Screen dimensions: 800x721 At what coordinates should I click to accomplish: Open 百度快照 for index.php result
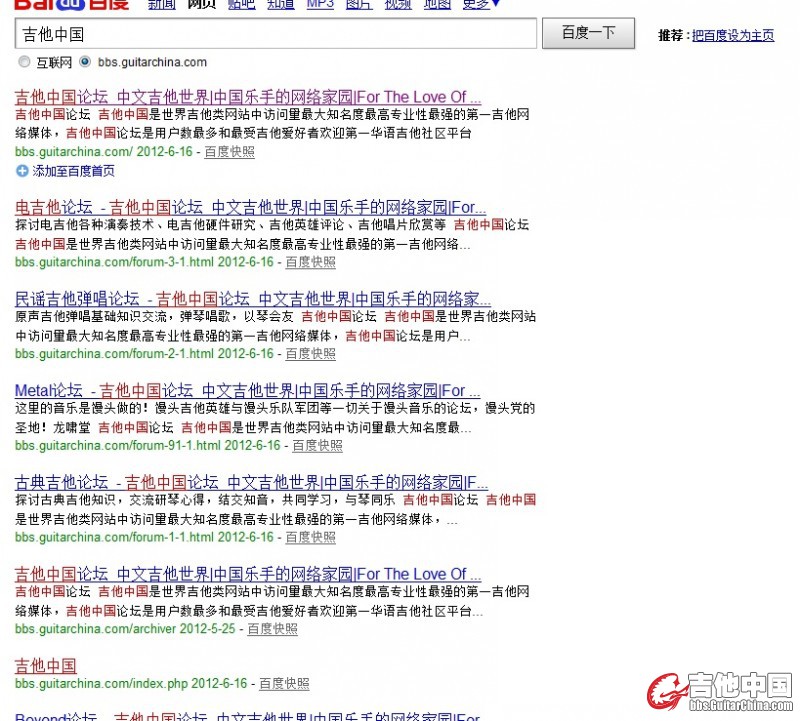coord(284,684)
